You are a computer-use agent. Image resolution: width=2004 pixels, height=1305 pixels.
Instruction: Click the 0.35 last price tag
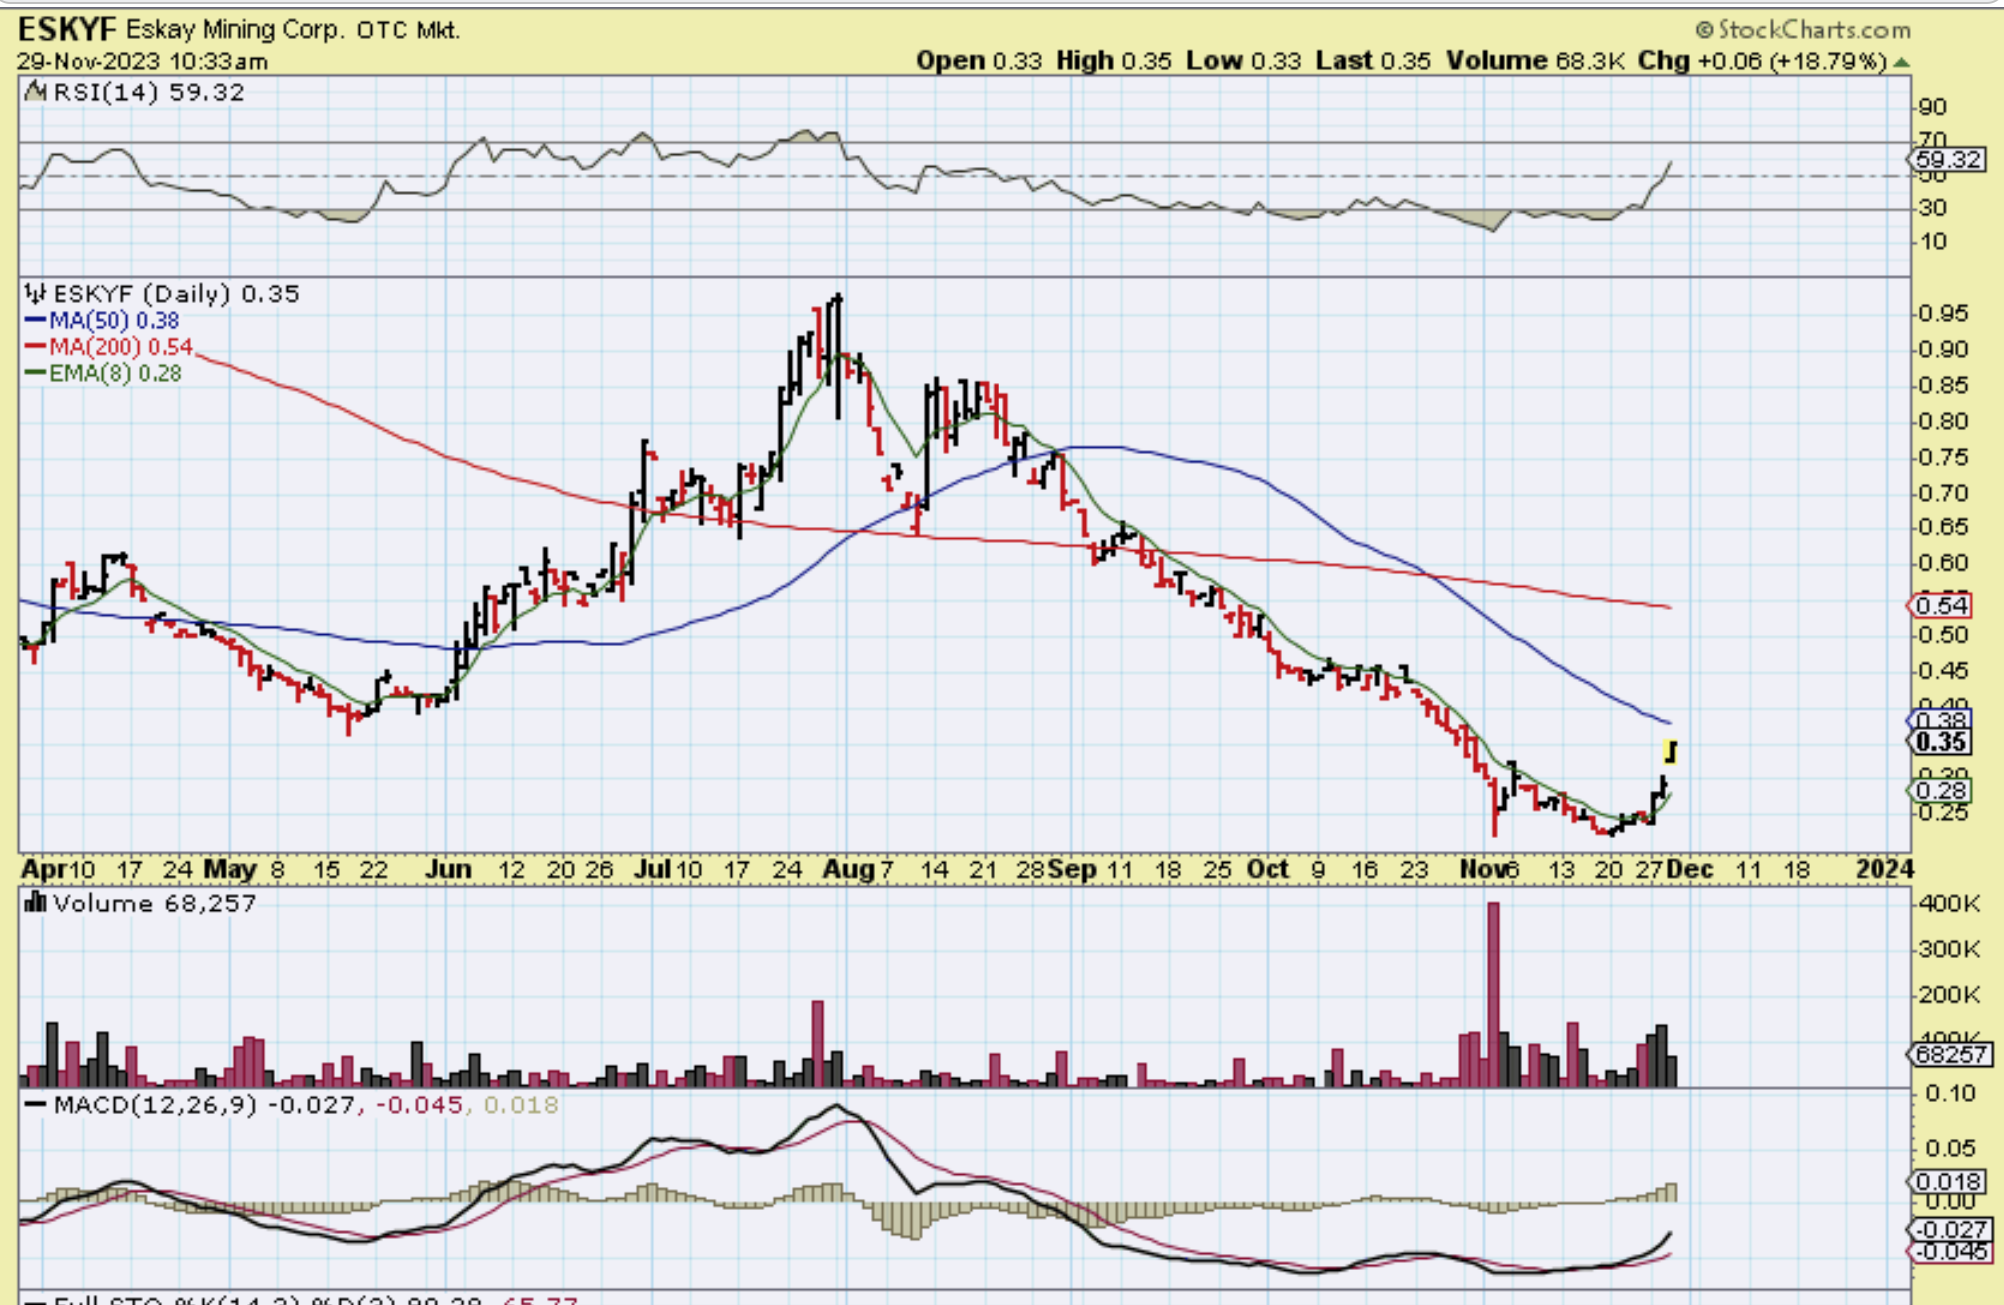1942,742
